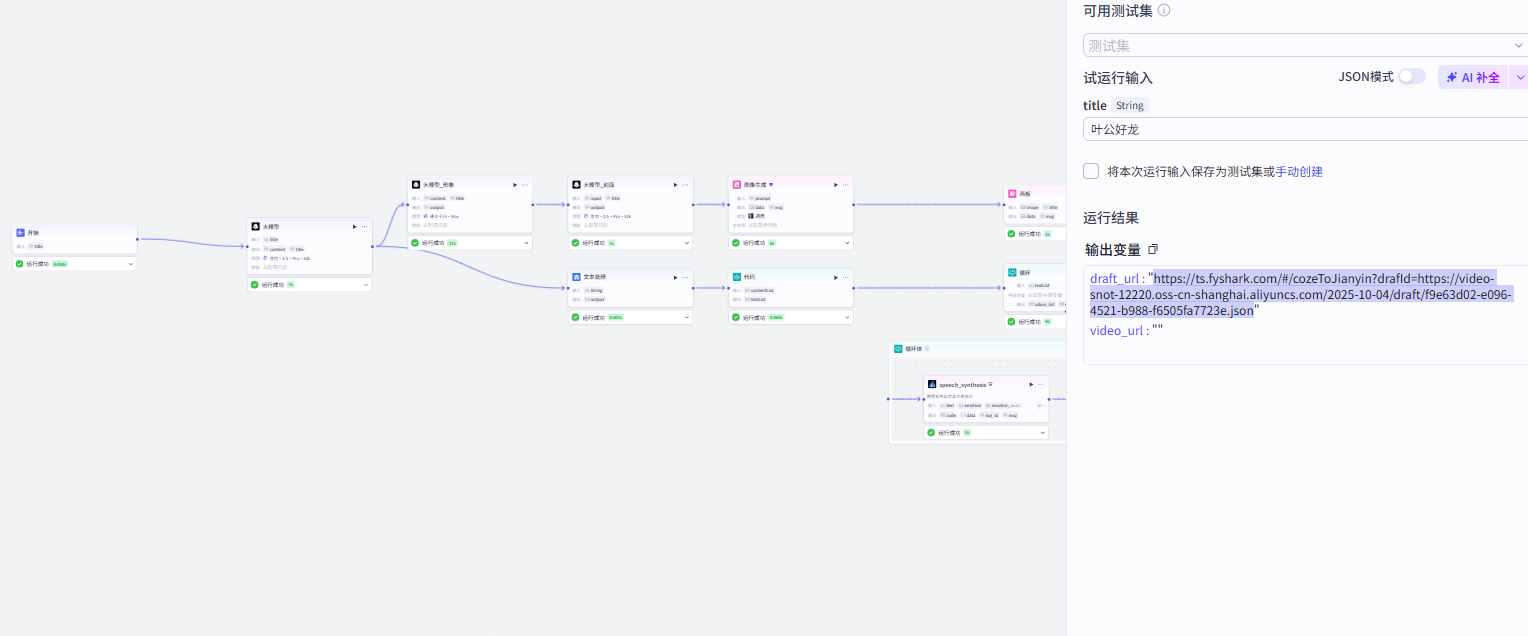1528x636 pixels.
Task: Run the 大模型_形象 node with its play icon
Action: click(x=515, y=185)
